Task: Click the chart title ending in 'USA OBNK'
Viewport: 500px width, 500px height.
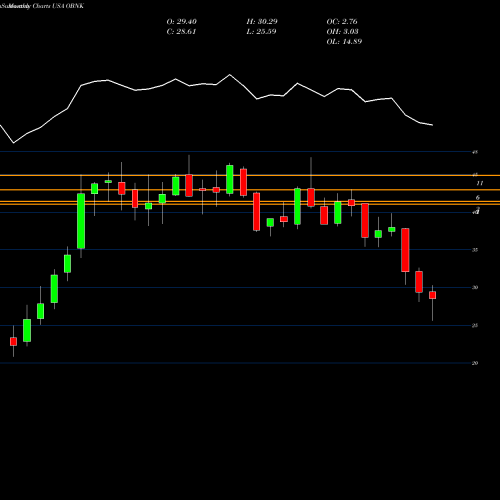Action: point(42,6)
